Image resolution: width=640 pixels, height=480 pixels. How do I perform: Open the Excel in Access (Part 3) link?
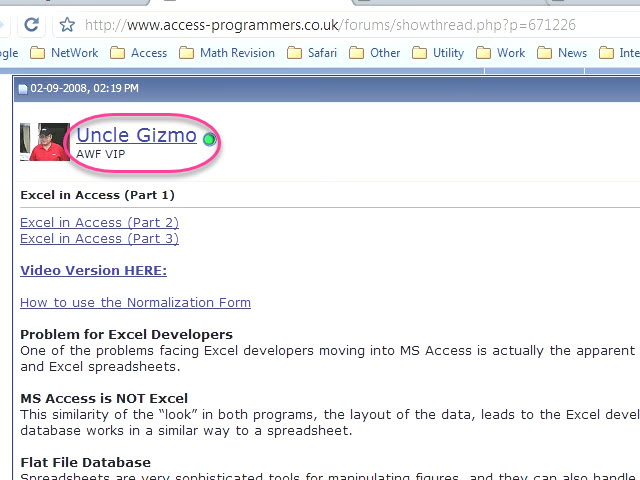tap(100, 239)
